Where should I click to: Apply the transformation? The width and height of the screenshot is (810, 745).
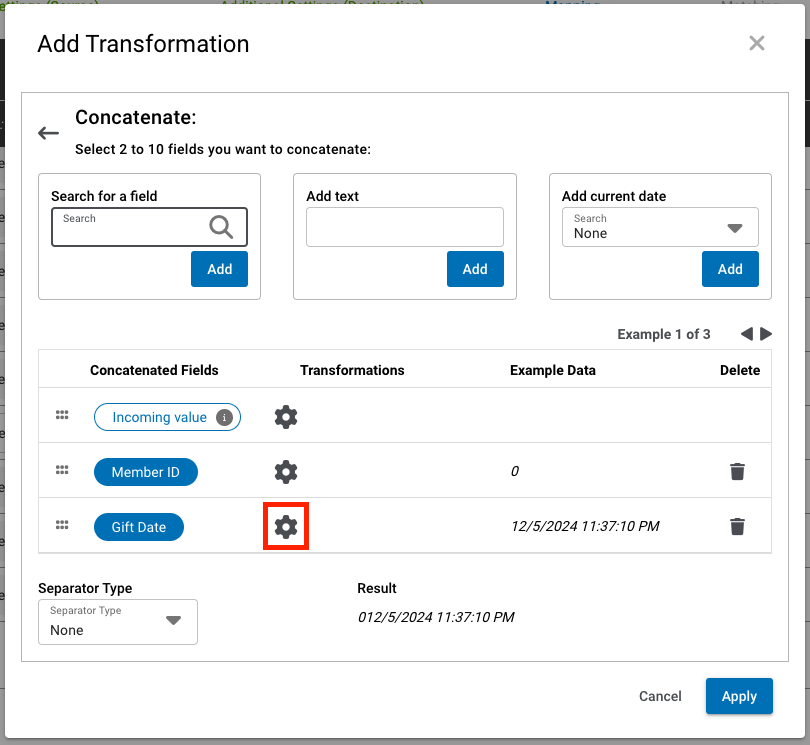click(x=739, y=696)
